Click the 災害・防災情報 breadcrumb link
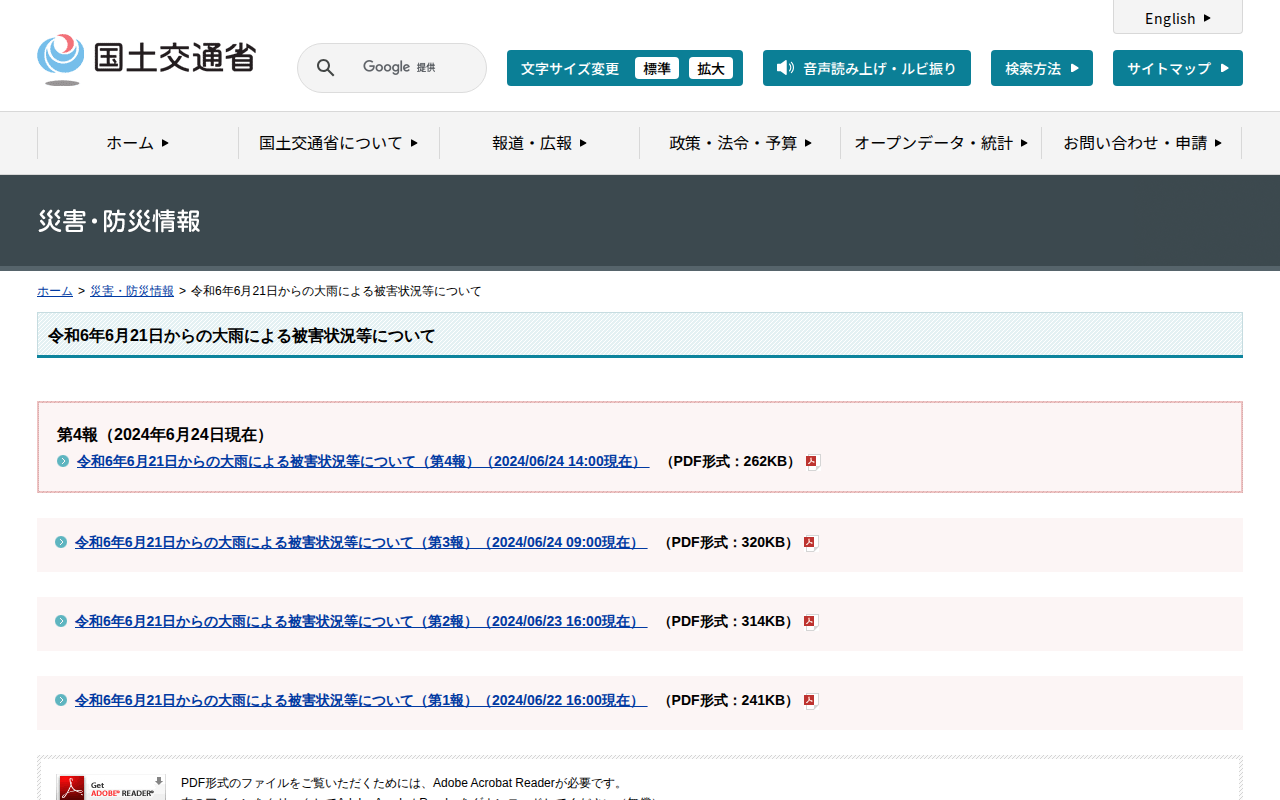The height and width of the screenshot is (800, 1280). coord(131,291)
